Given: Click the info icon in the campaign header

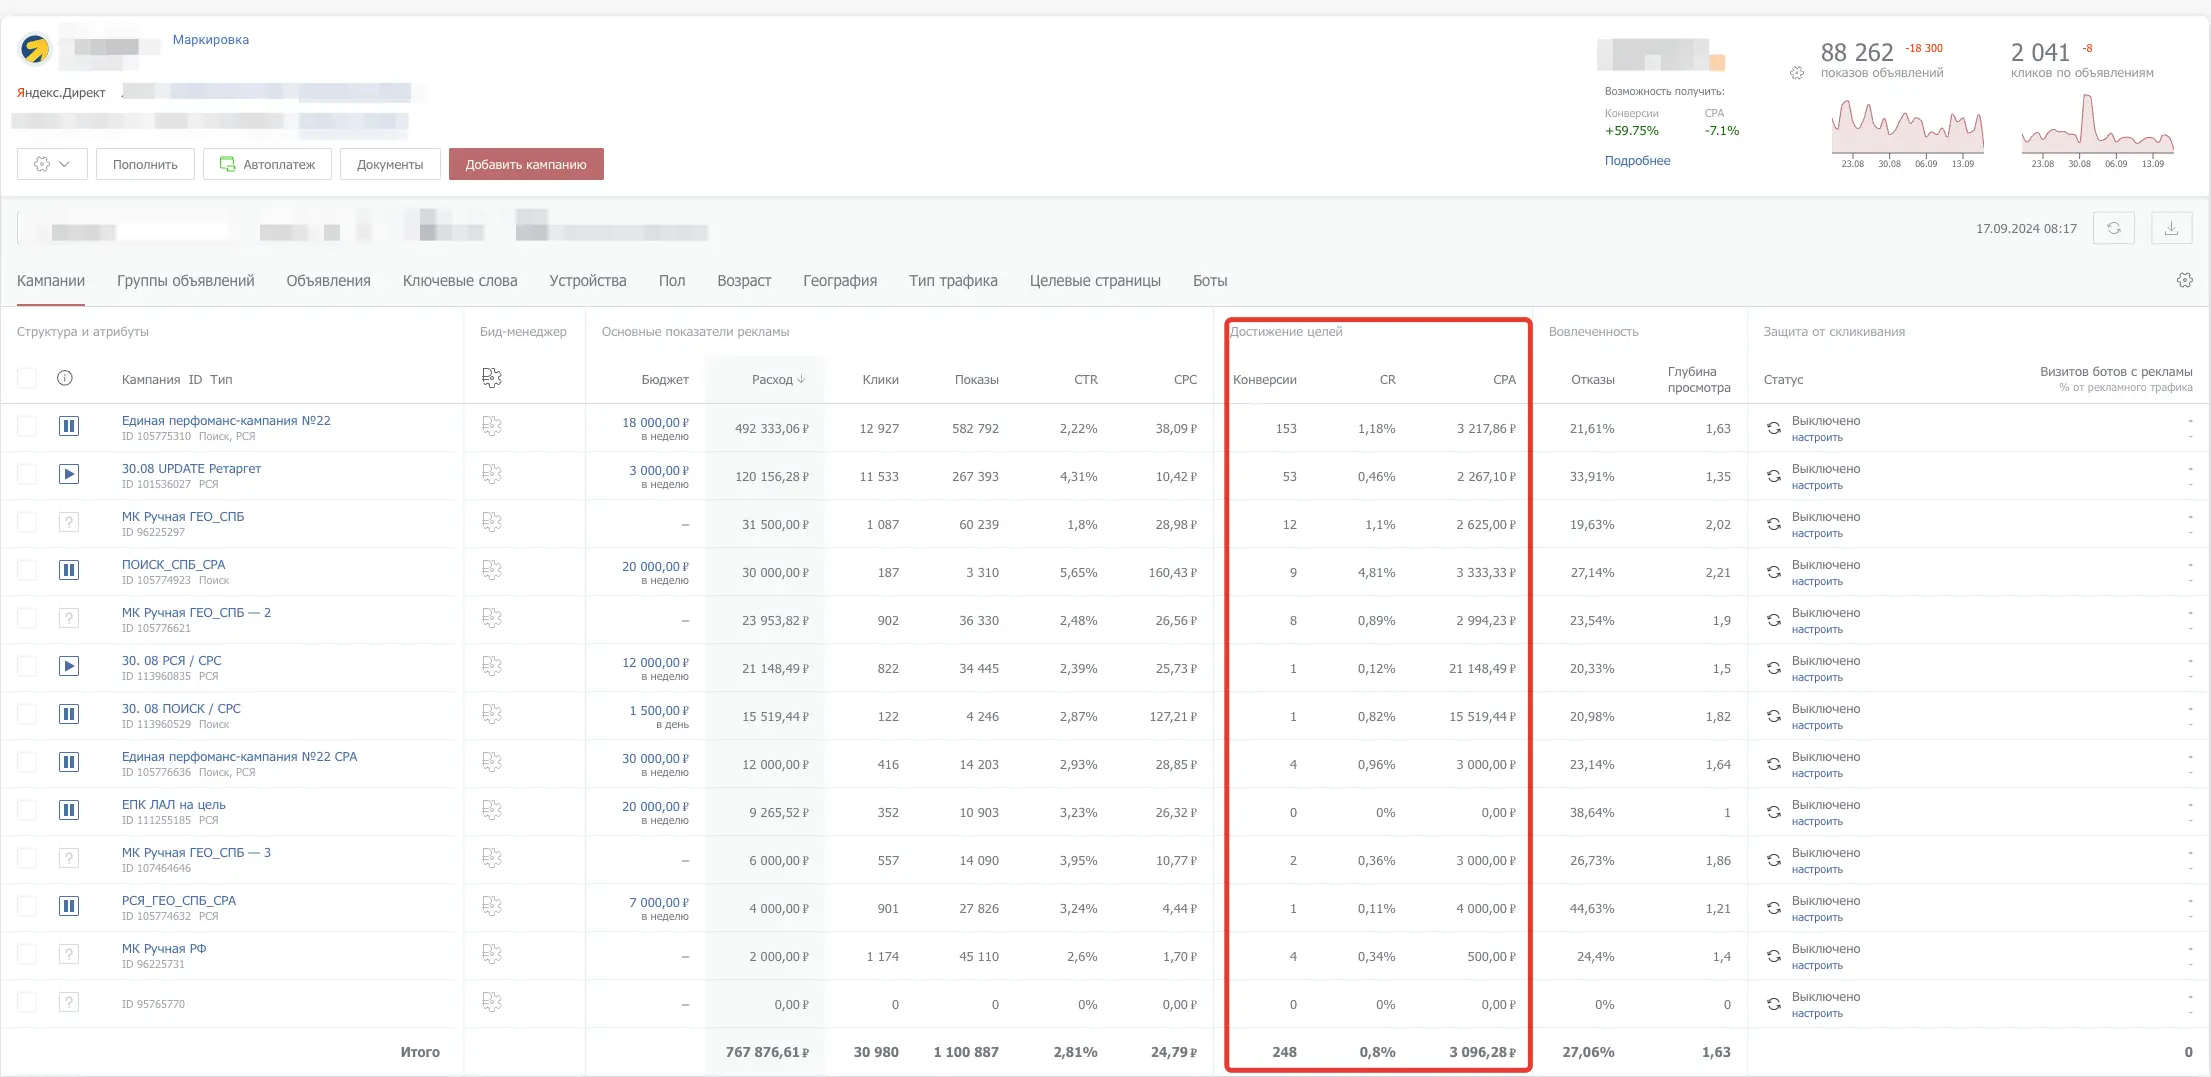Looking at the screenshot, I should (x=65, y=378).
